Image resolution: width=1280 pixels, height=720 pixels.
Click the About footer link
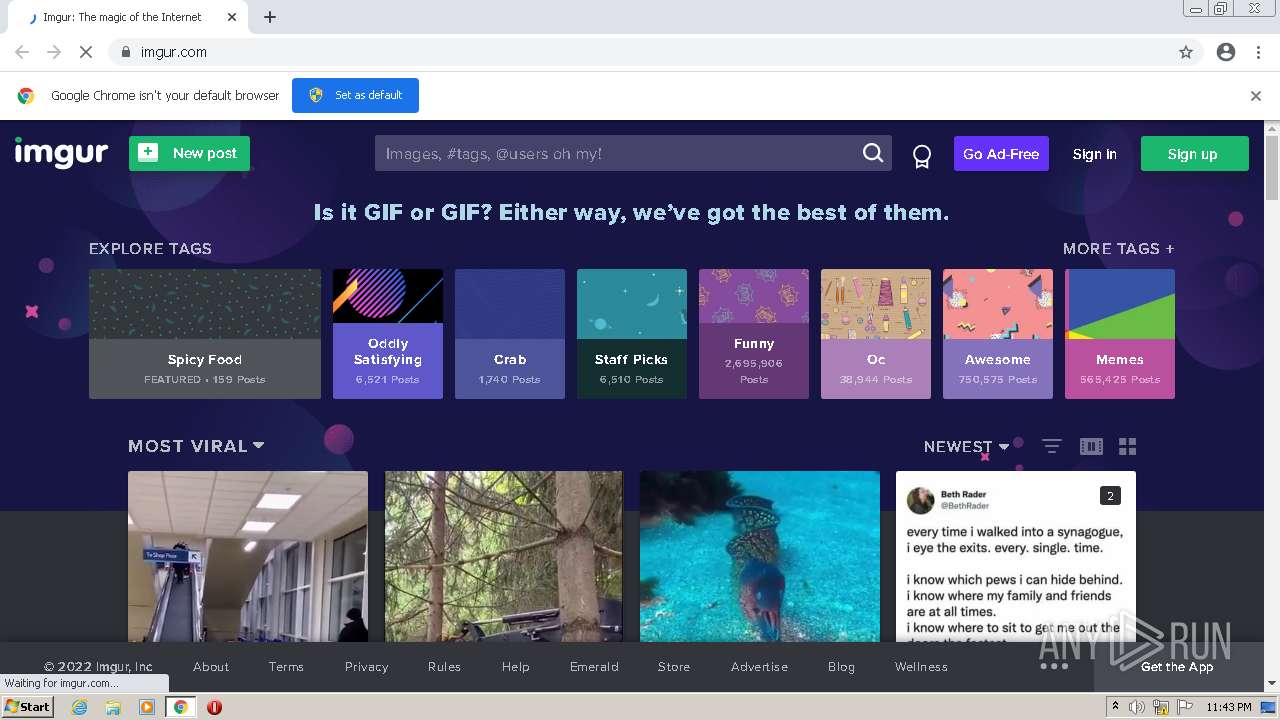click(211, 666)
